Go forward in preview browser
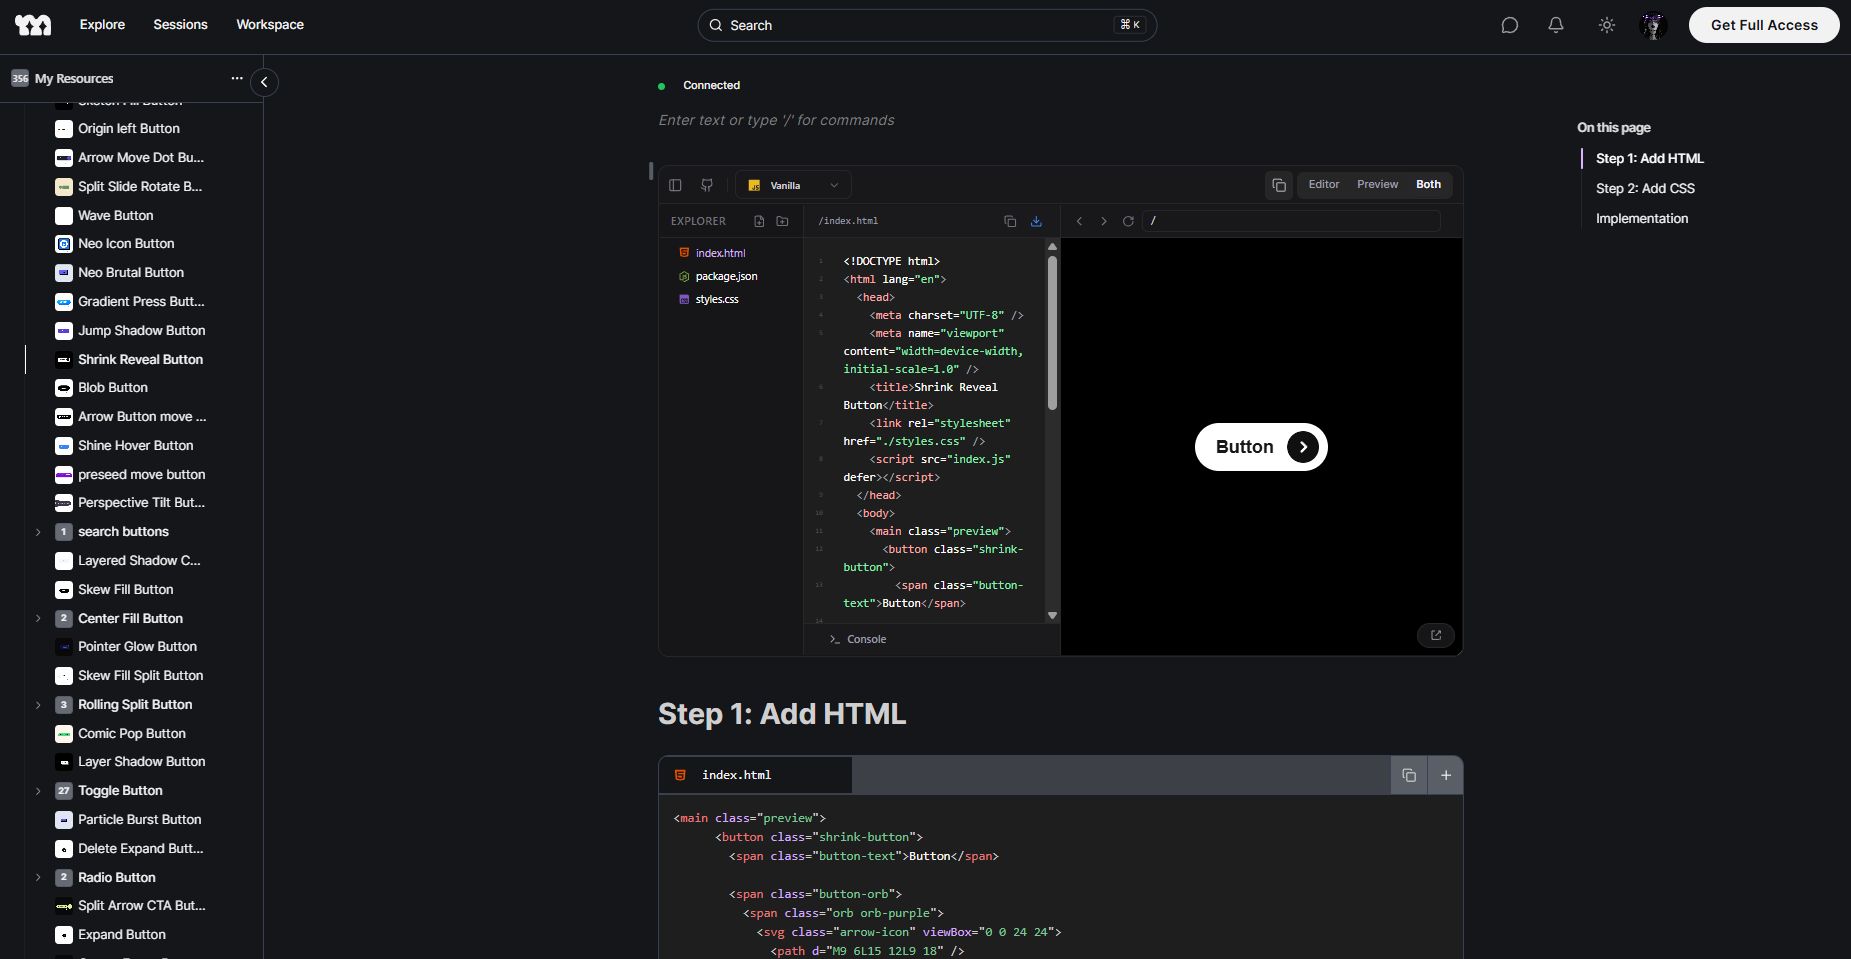Viewport: 1851px width, 959px height. click(1104, 221)
